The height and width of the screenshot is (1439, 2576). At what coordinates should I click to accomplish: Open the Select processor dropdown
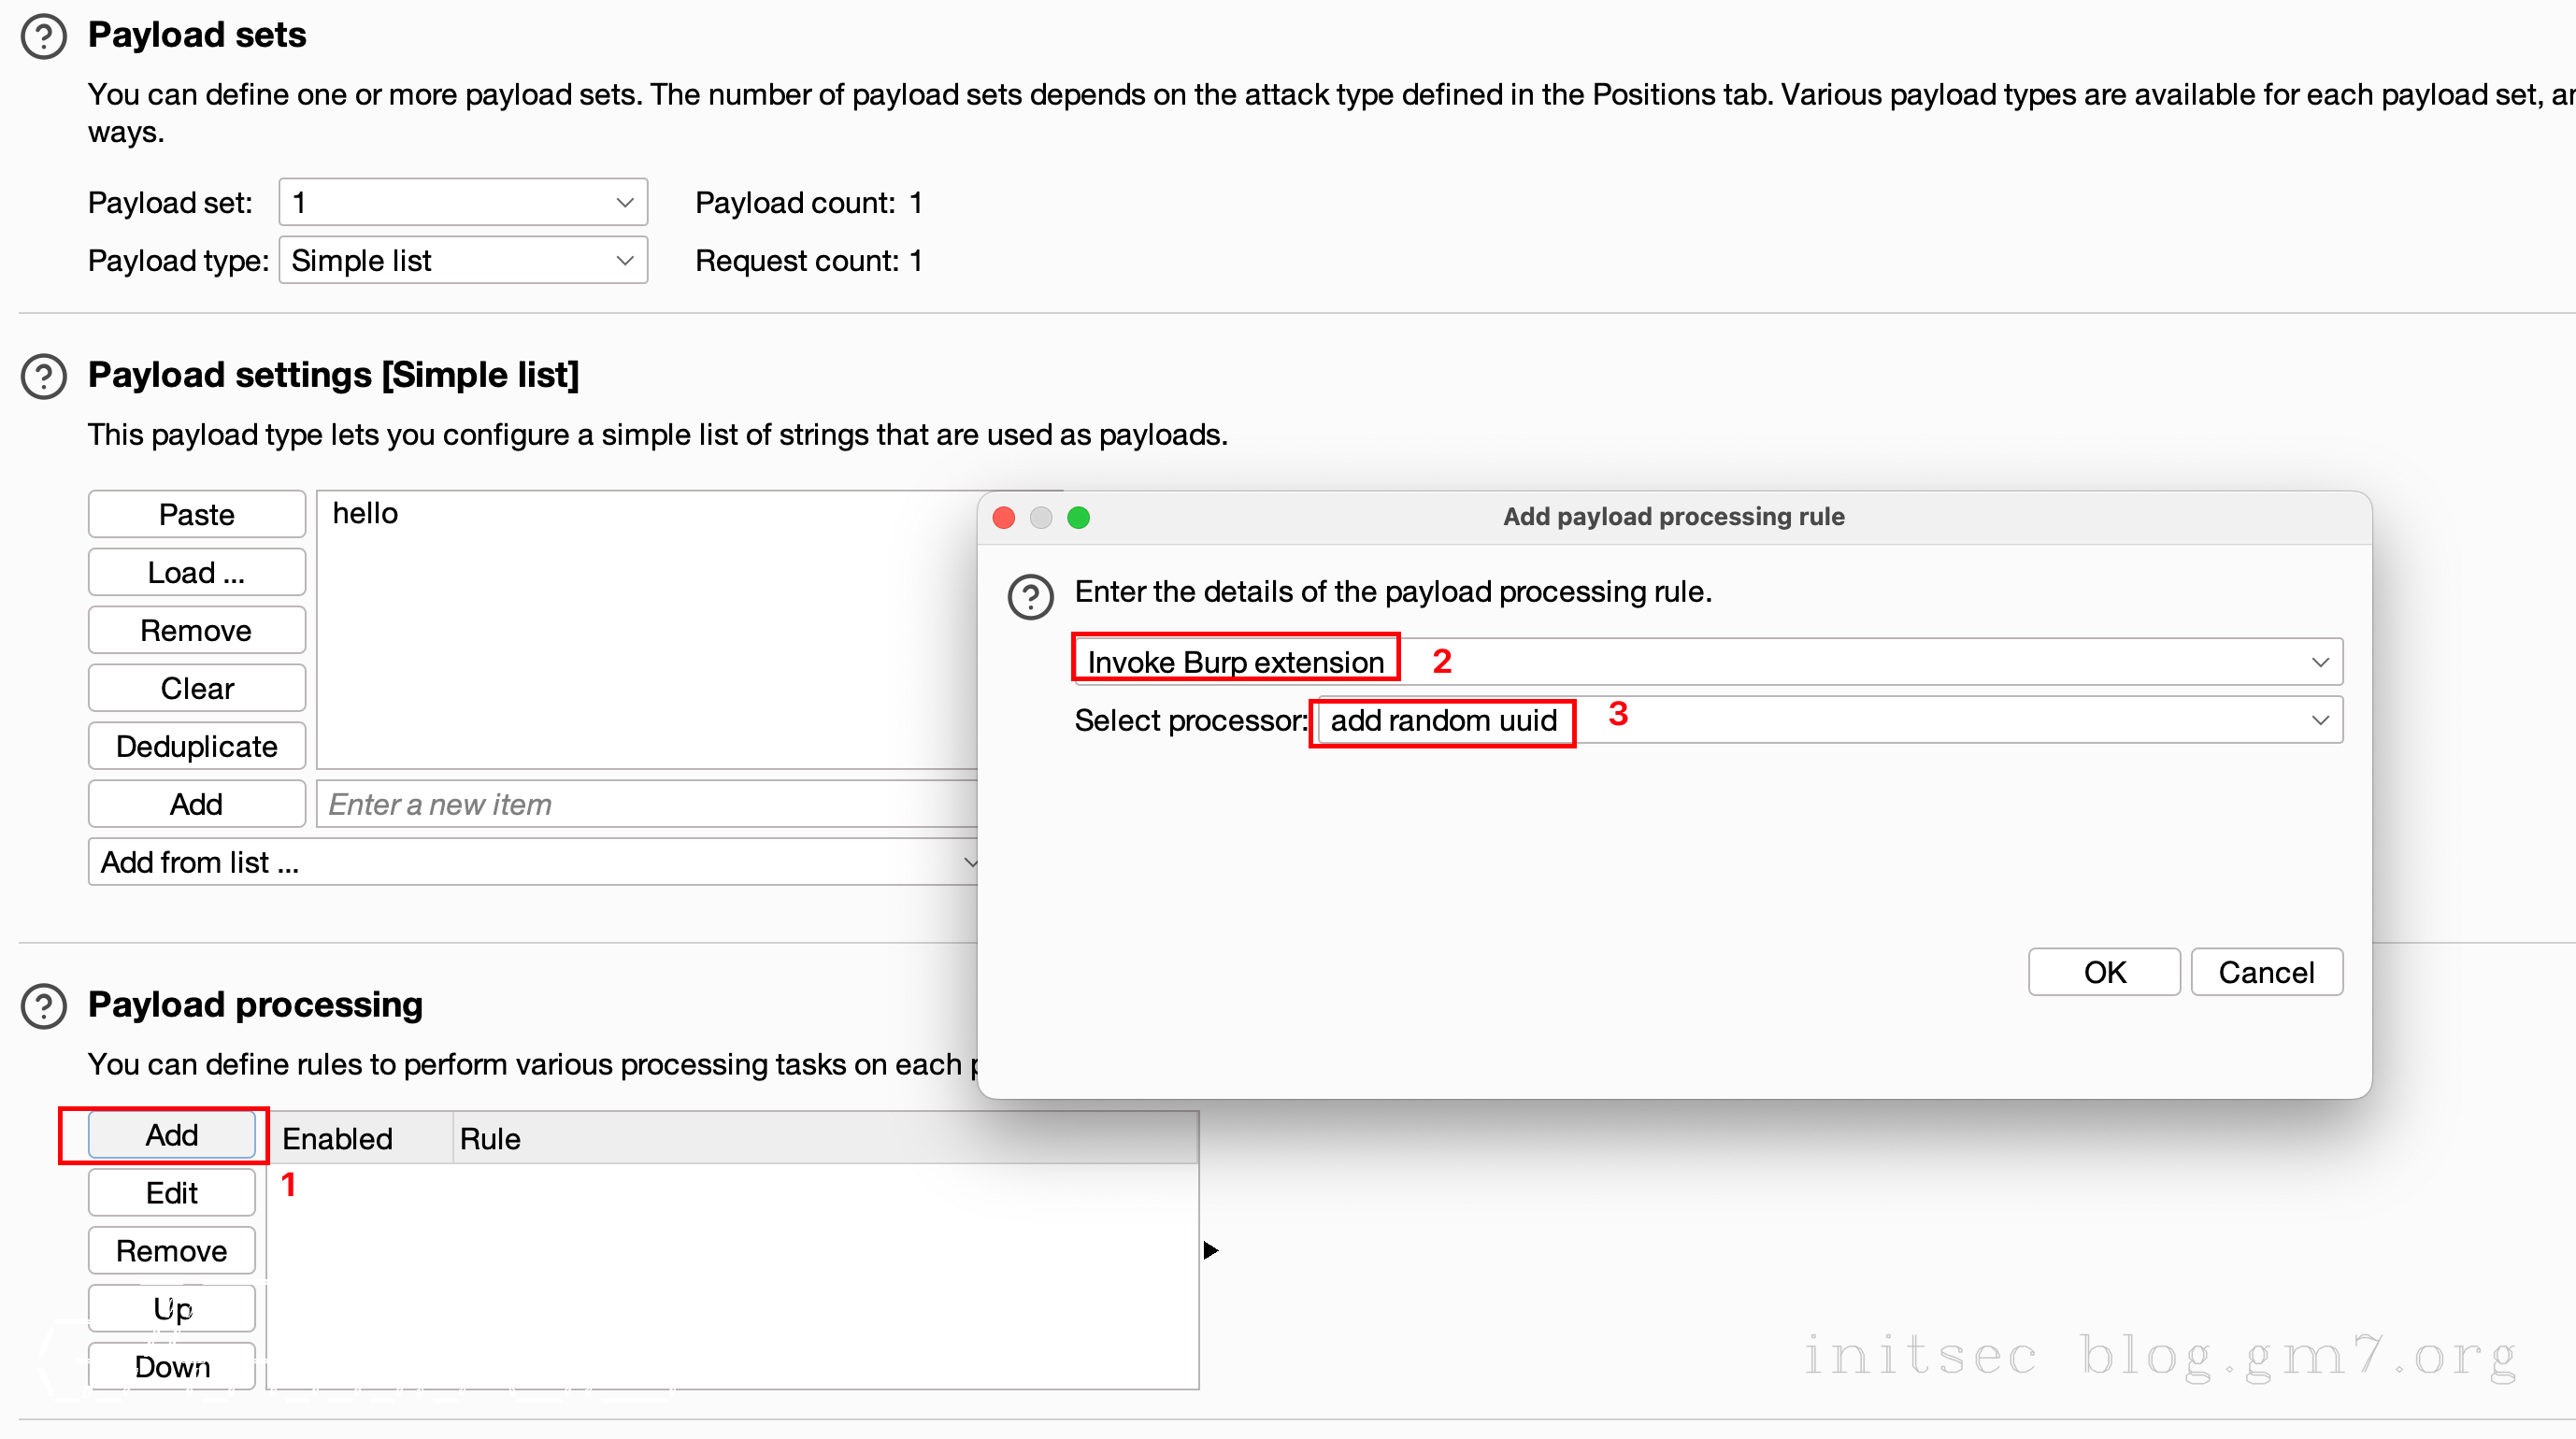(1830, 720)
